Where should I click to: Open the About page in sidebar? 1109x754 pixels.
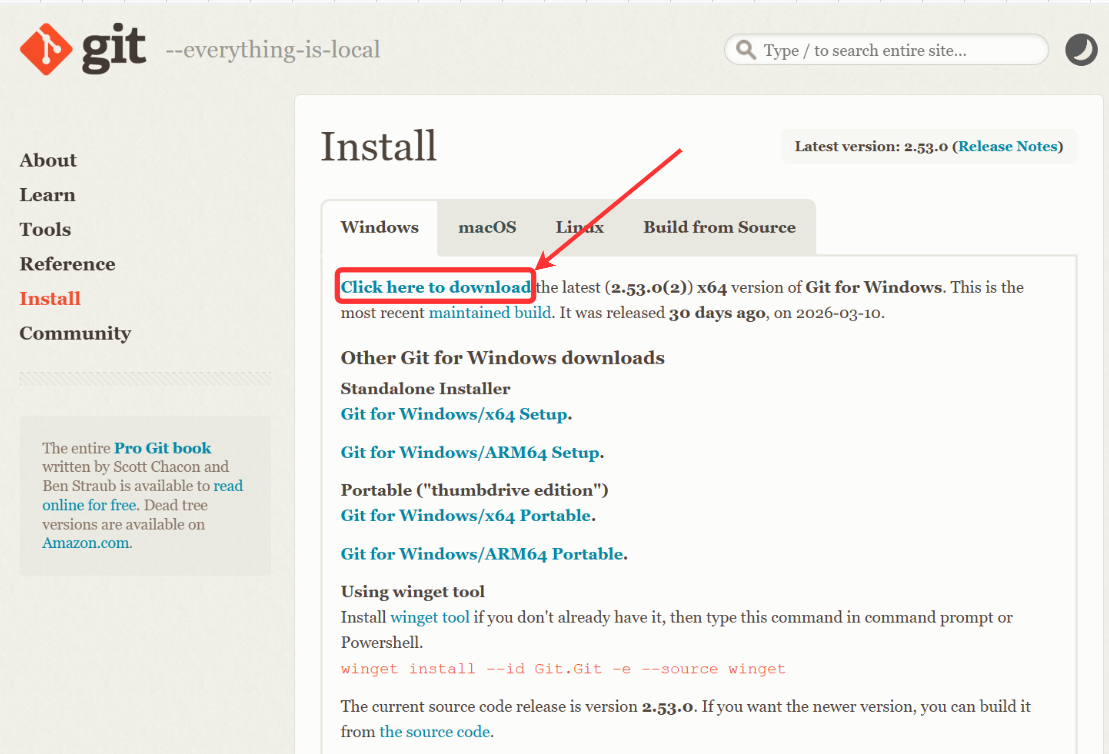point(48,161)
